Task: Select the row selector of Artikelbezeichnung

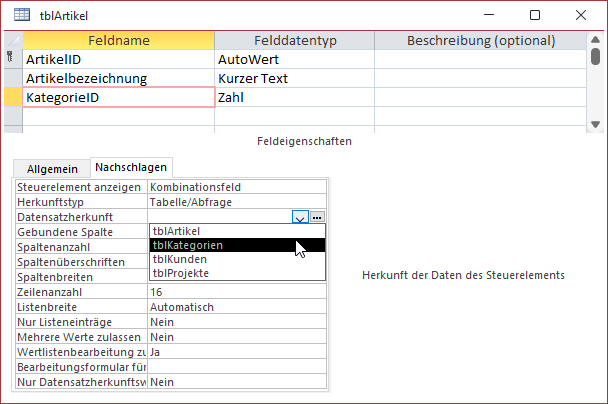Action: coord(13,78)
